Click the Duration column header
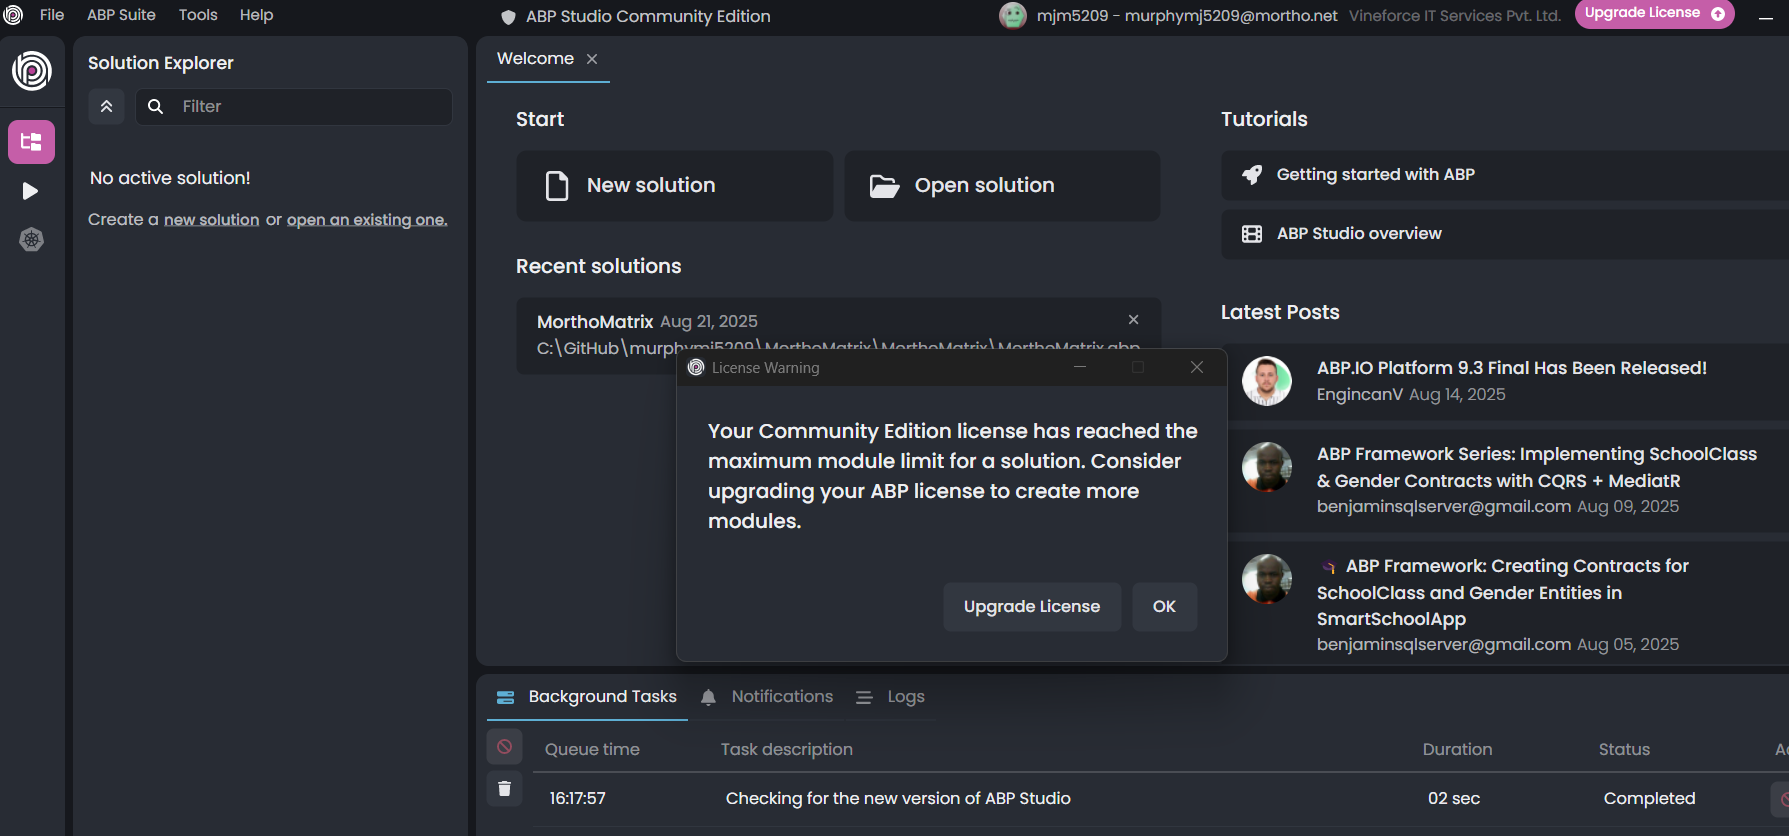1789x836 pixels. click(x=1457, y=750)
